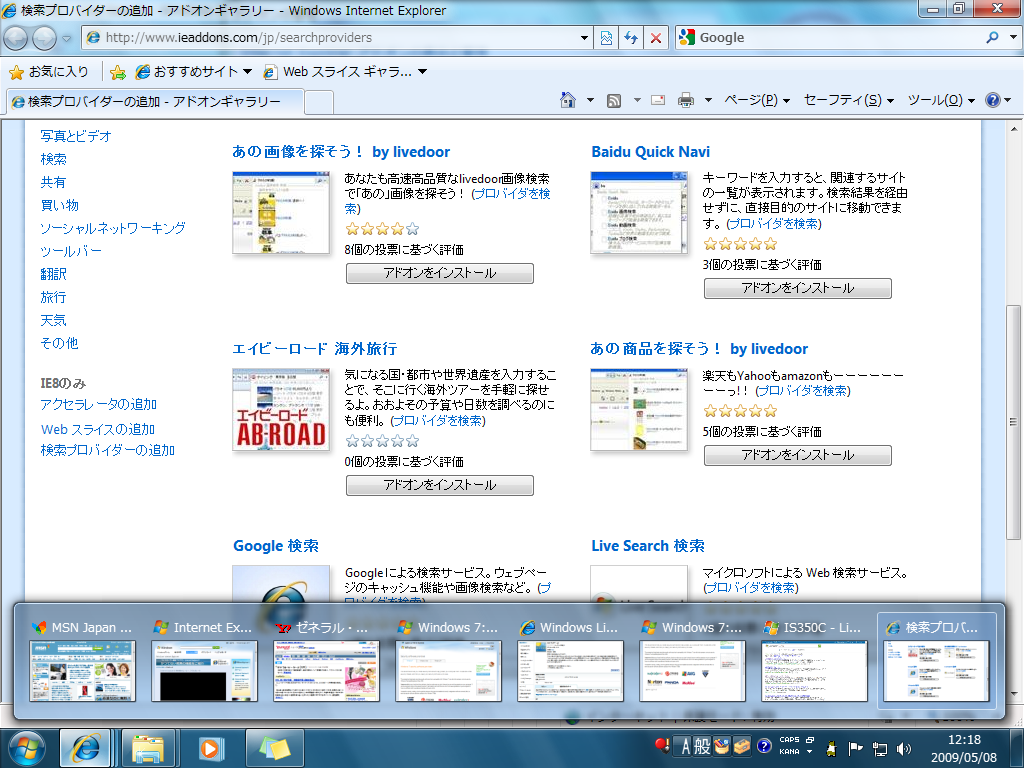Click the Refresh arrows icon
The image size is (1024, 768).
(x=631, y=38)
